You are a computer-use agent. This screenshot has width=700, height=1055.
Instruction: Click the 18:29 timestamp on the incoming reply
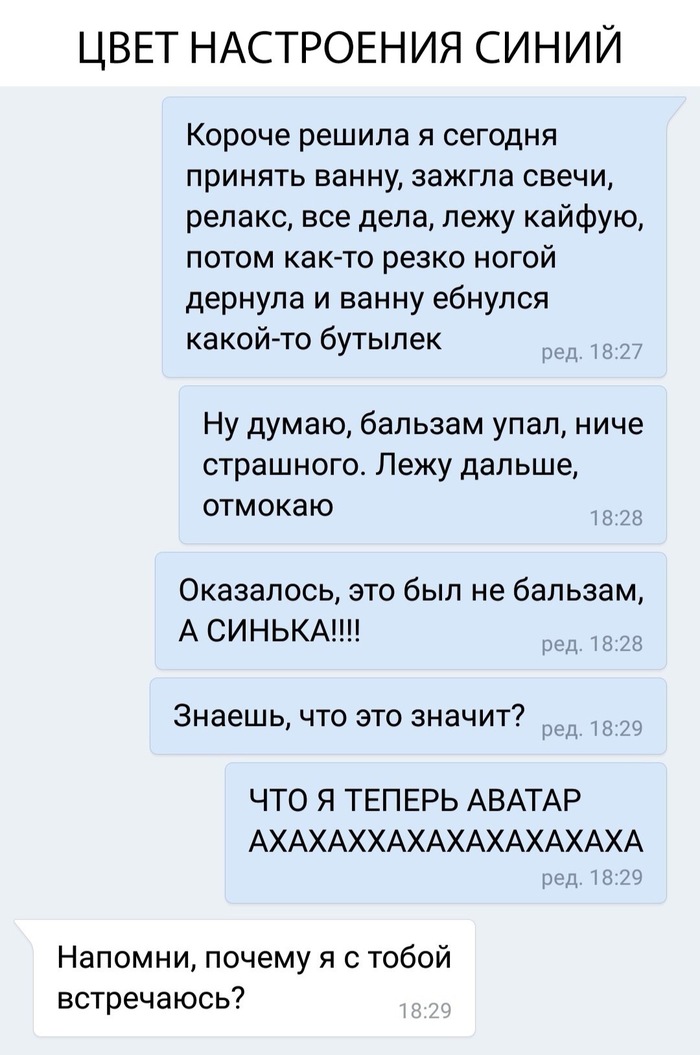[x=425, y=1011]
